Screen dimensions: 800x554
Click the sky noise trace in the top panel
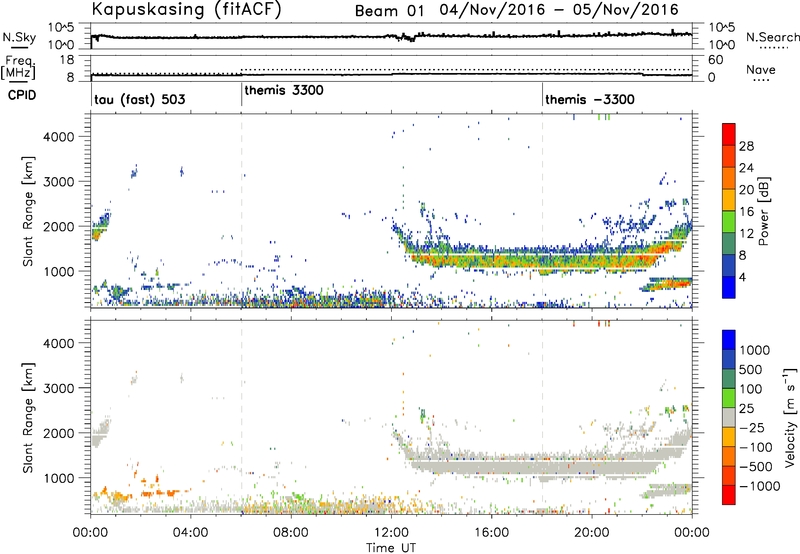(x=391, y=36)
